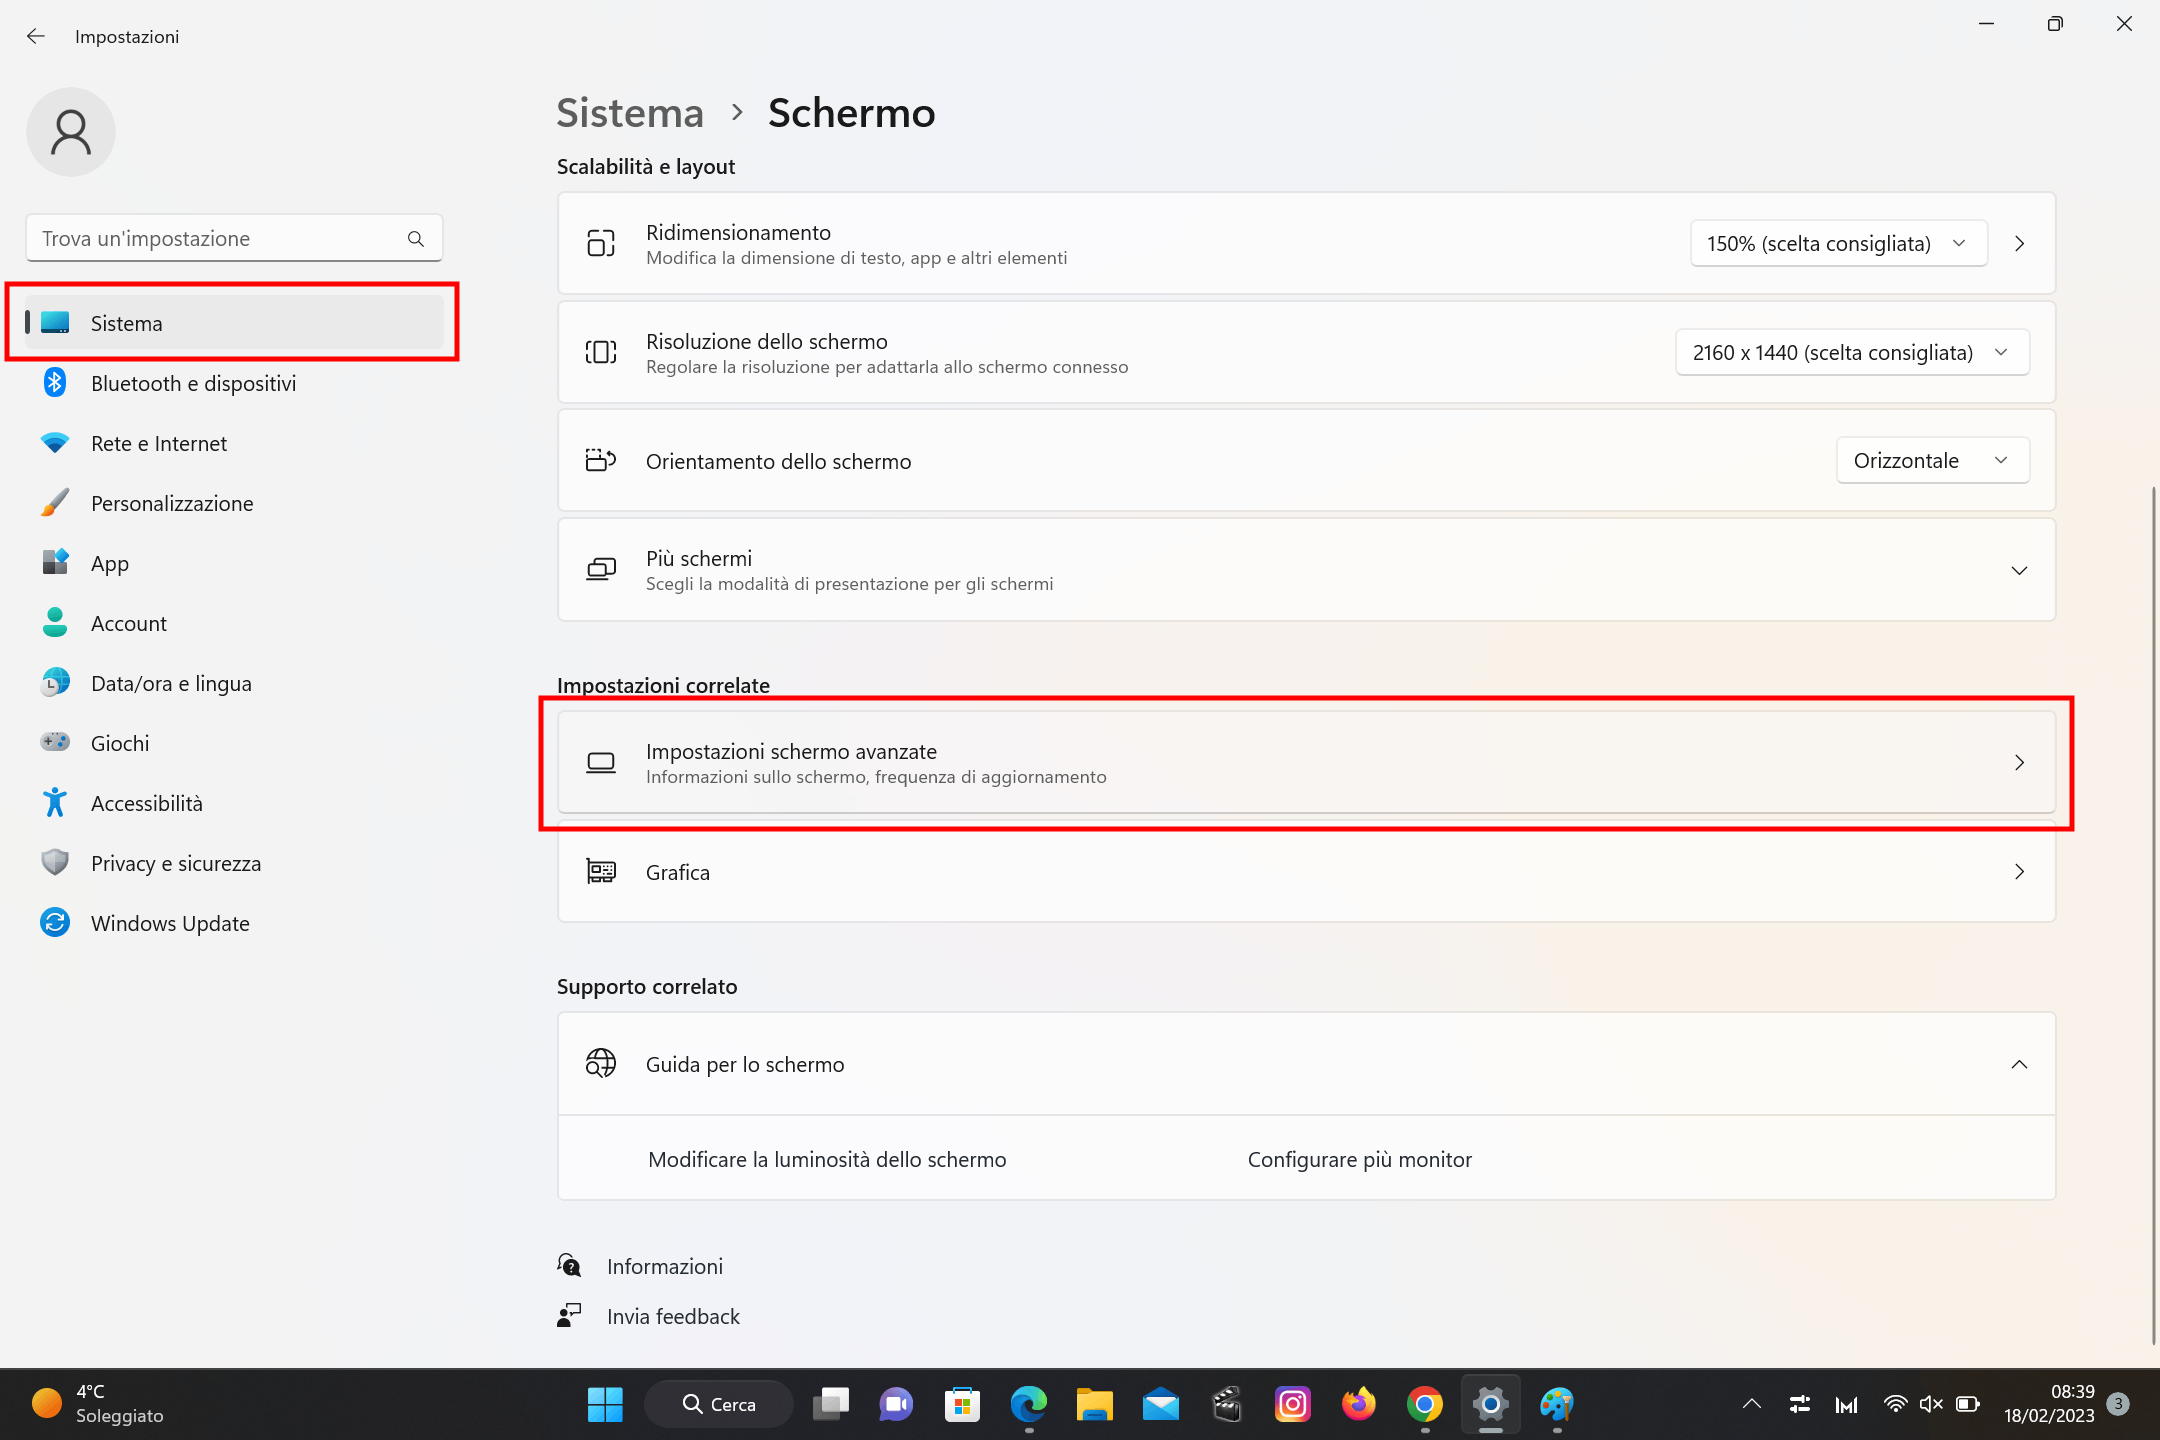The image size is (2160, 1440).
Task: Open the Orientamento dello schermo selector
Action: [x=1932, y=460]
